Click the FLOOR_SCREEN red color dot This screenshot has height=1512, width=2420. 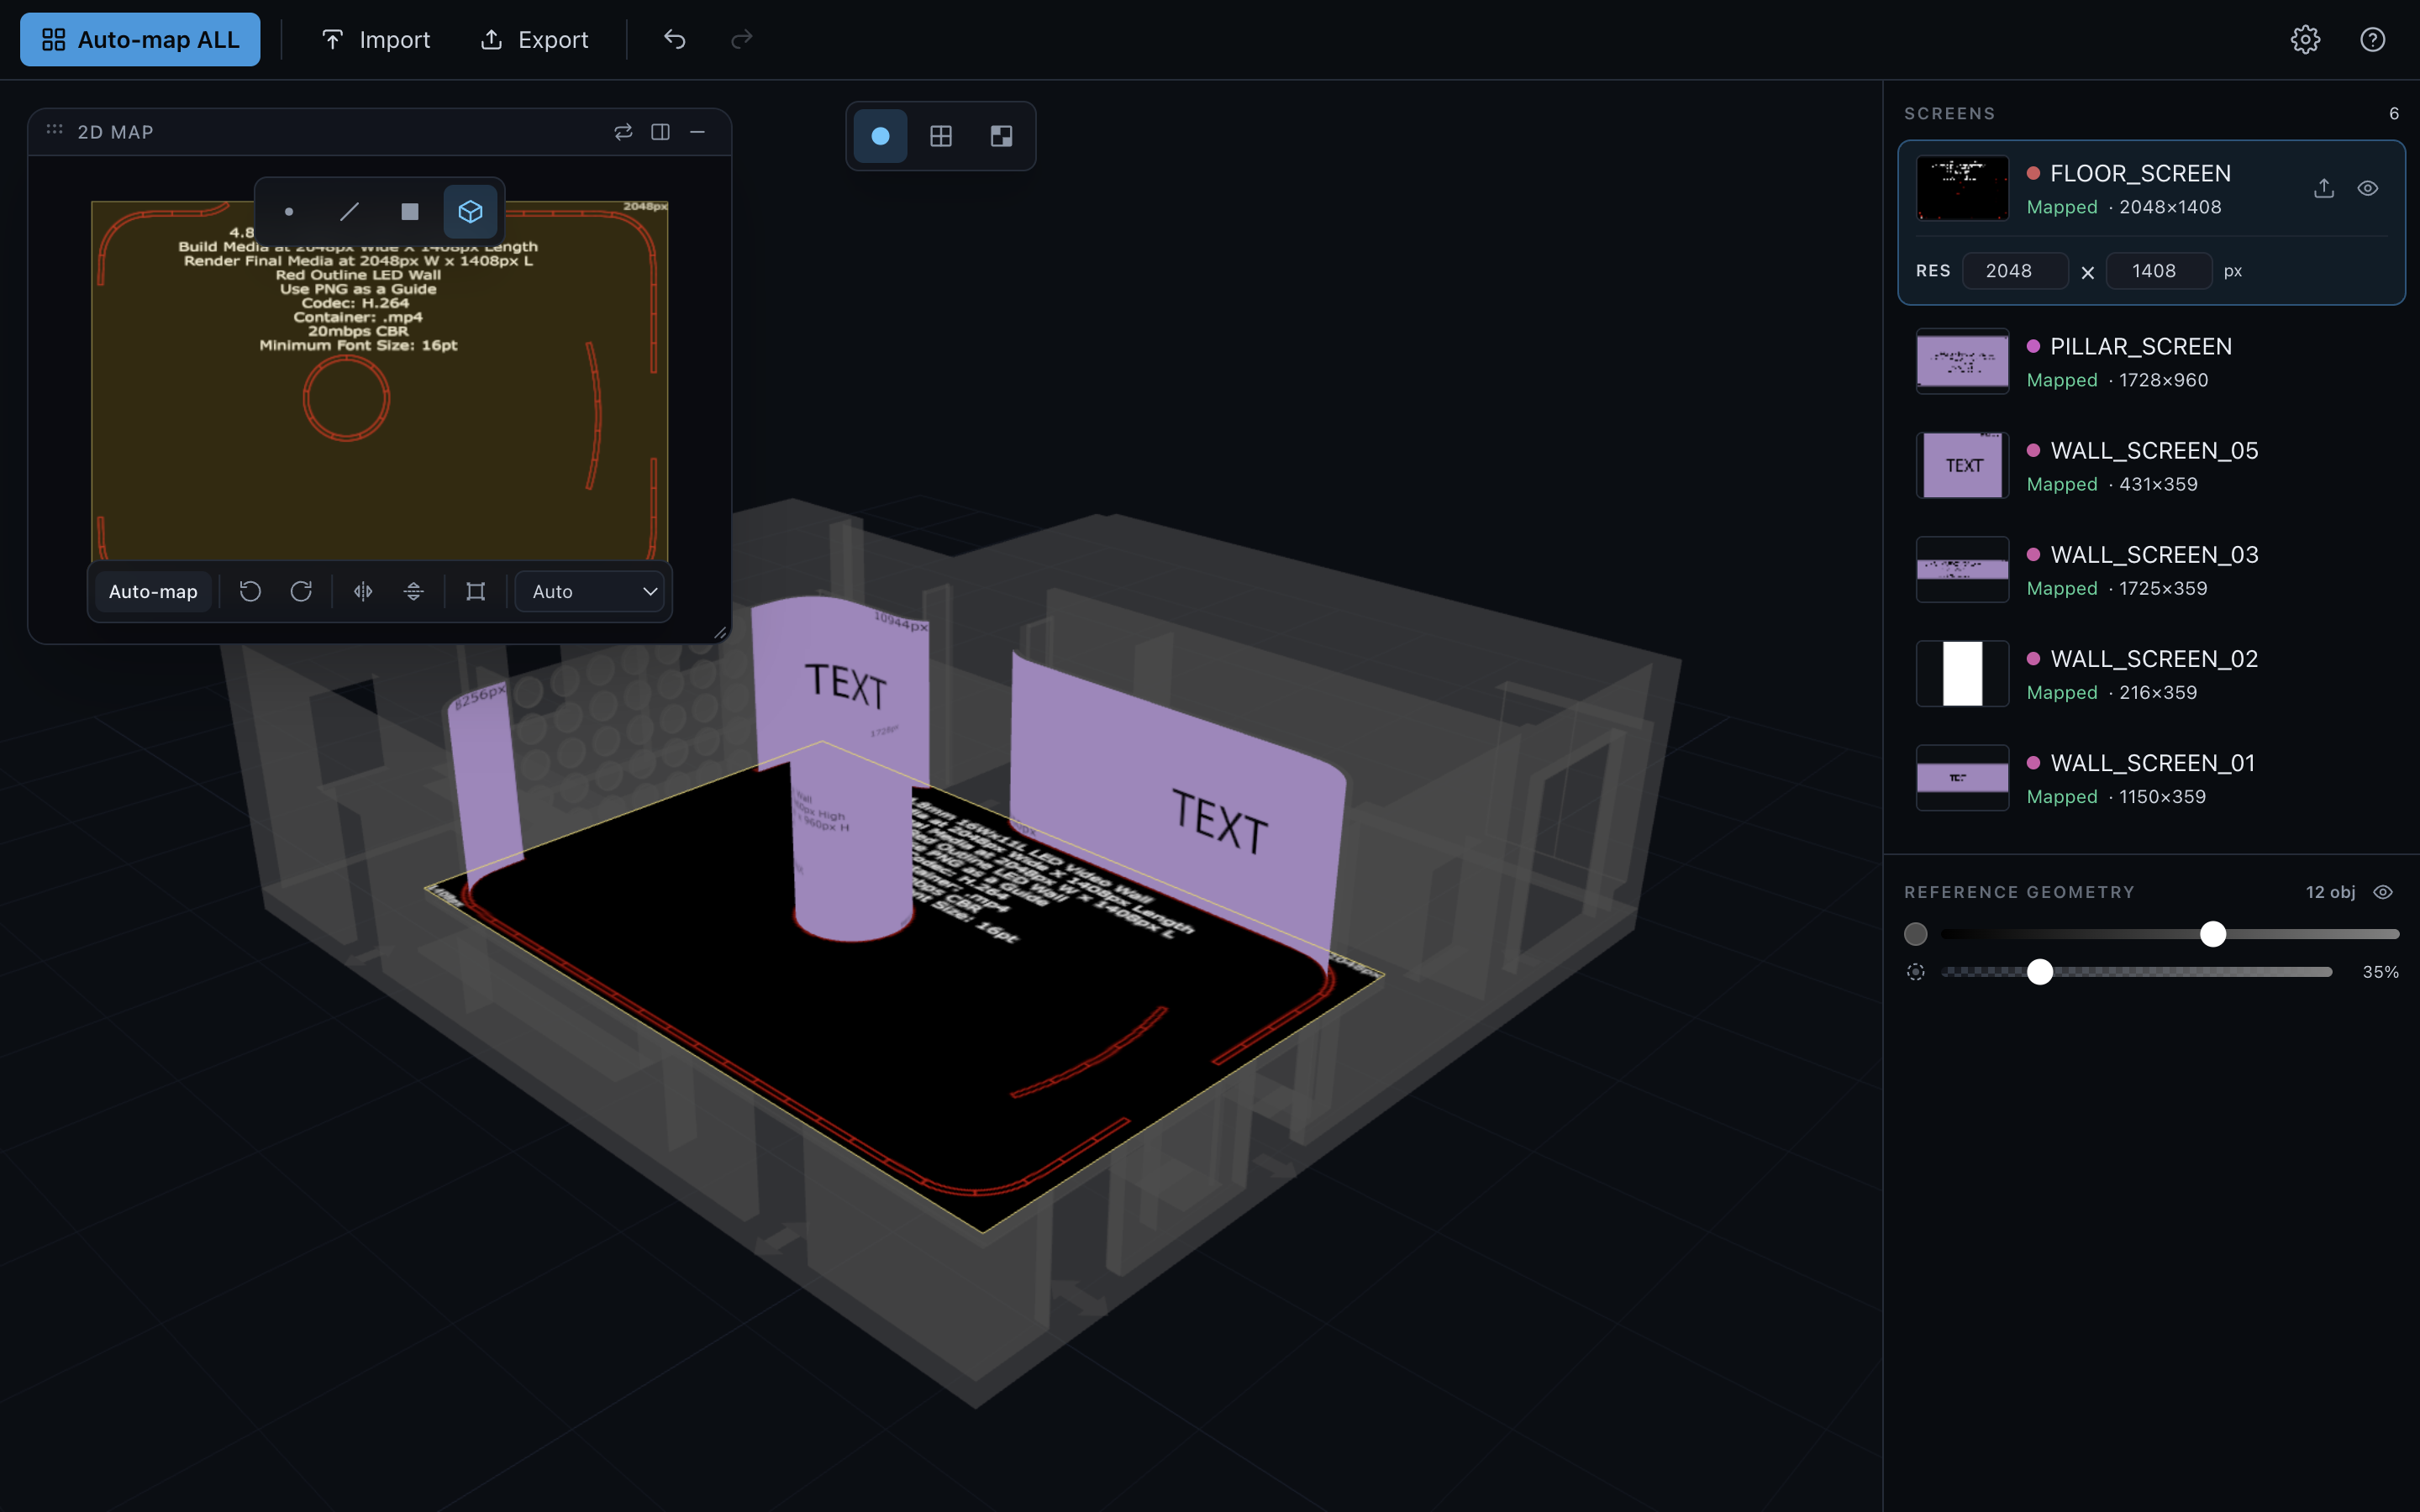[x=2033, y=173]
